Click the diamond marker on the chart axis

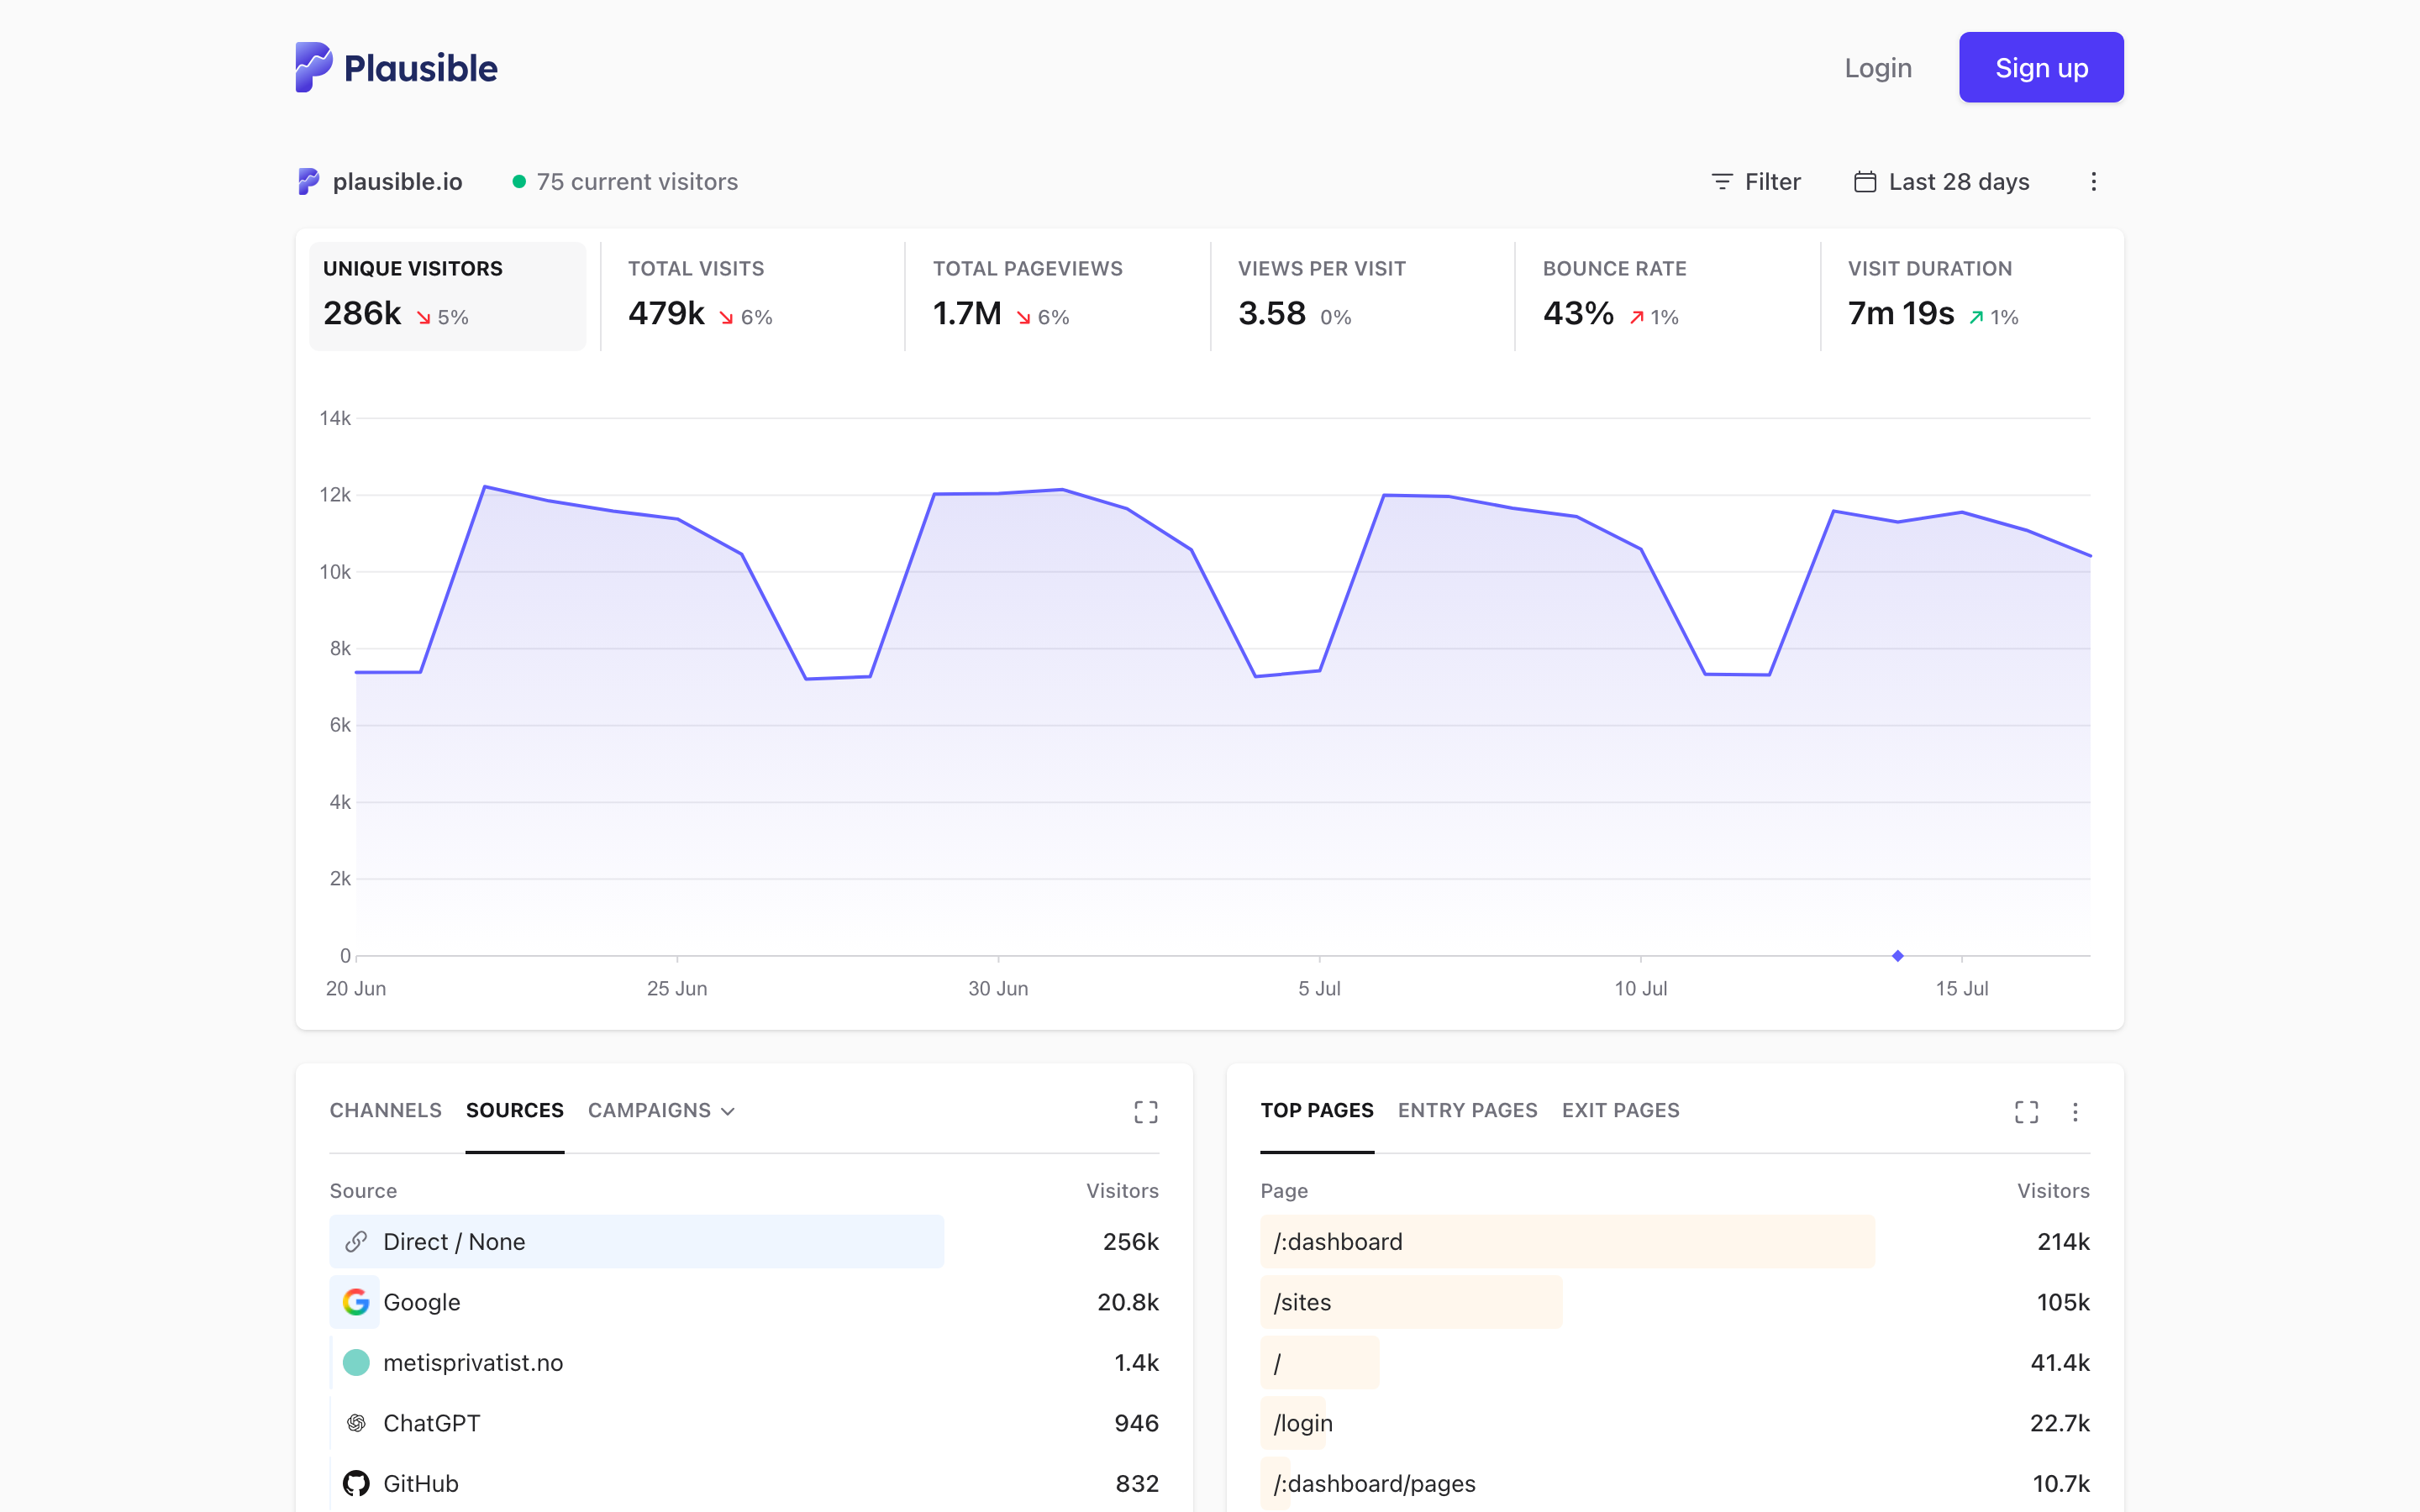[1897, 956]
